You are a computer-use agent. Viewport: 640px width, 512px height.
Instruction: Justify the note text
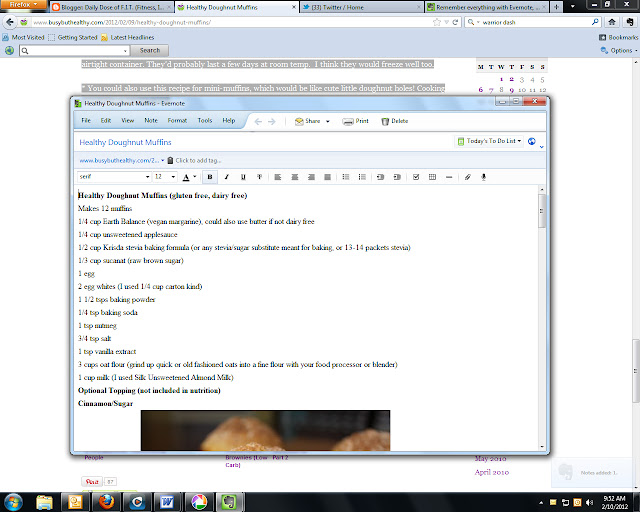(x=327, y=177)
